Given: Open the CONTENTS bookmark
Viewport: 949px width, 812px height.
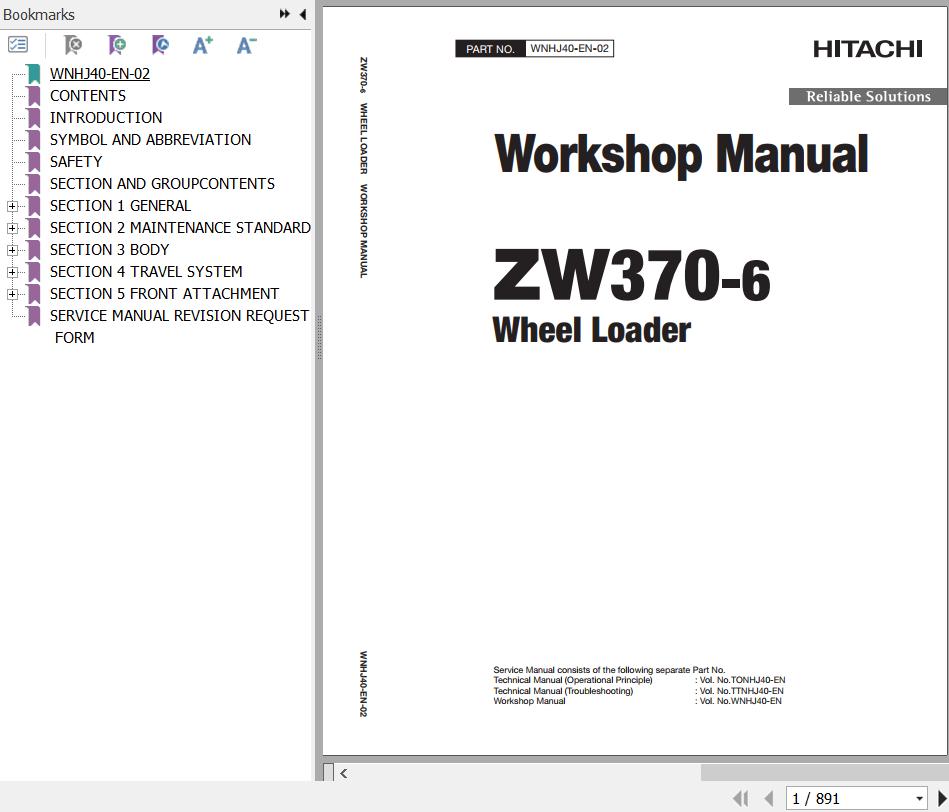Looking at the screenshot, I should (88, 96).
